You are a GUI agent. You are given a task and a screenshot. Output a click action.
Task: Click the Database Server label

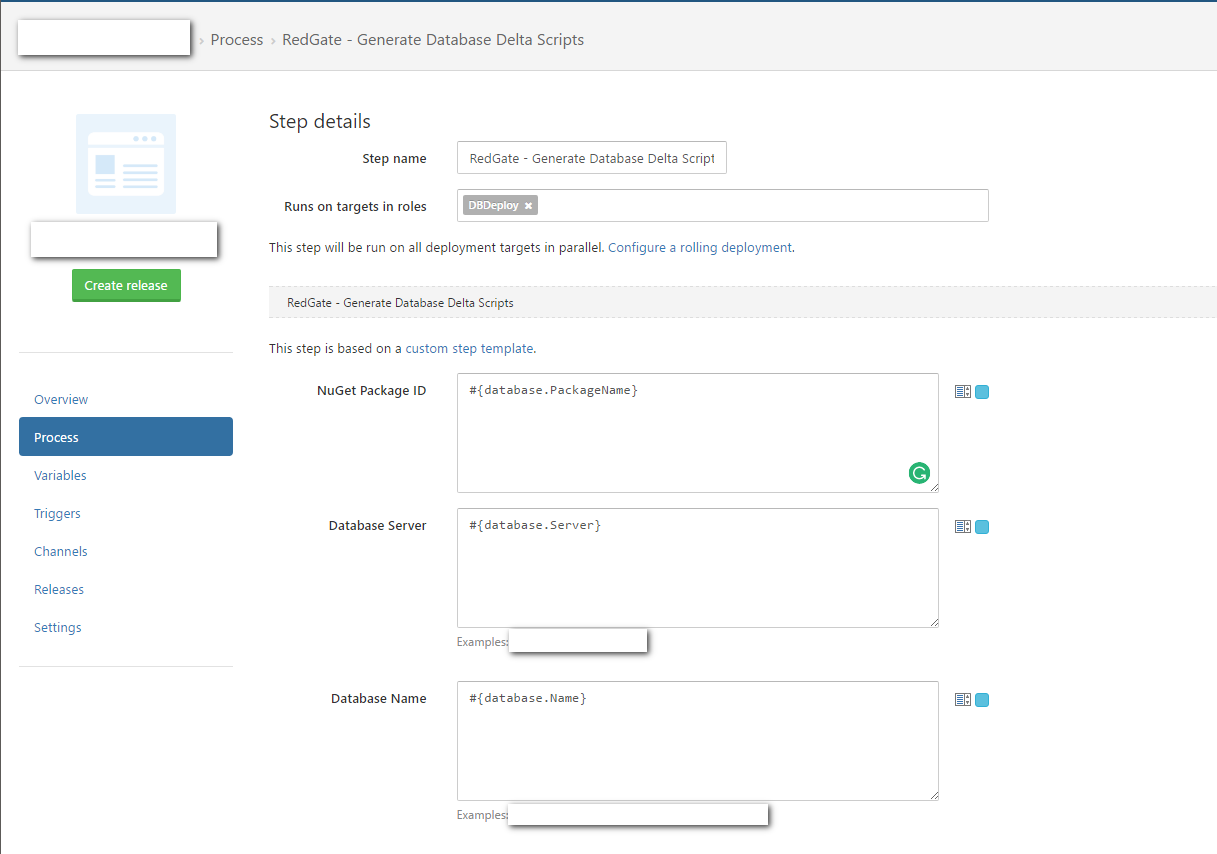(x=378, y=525)
